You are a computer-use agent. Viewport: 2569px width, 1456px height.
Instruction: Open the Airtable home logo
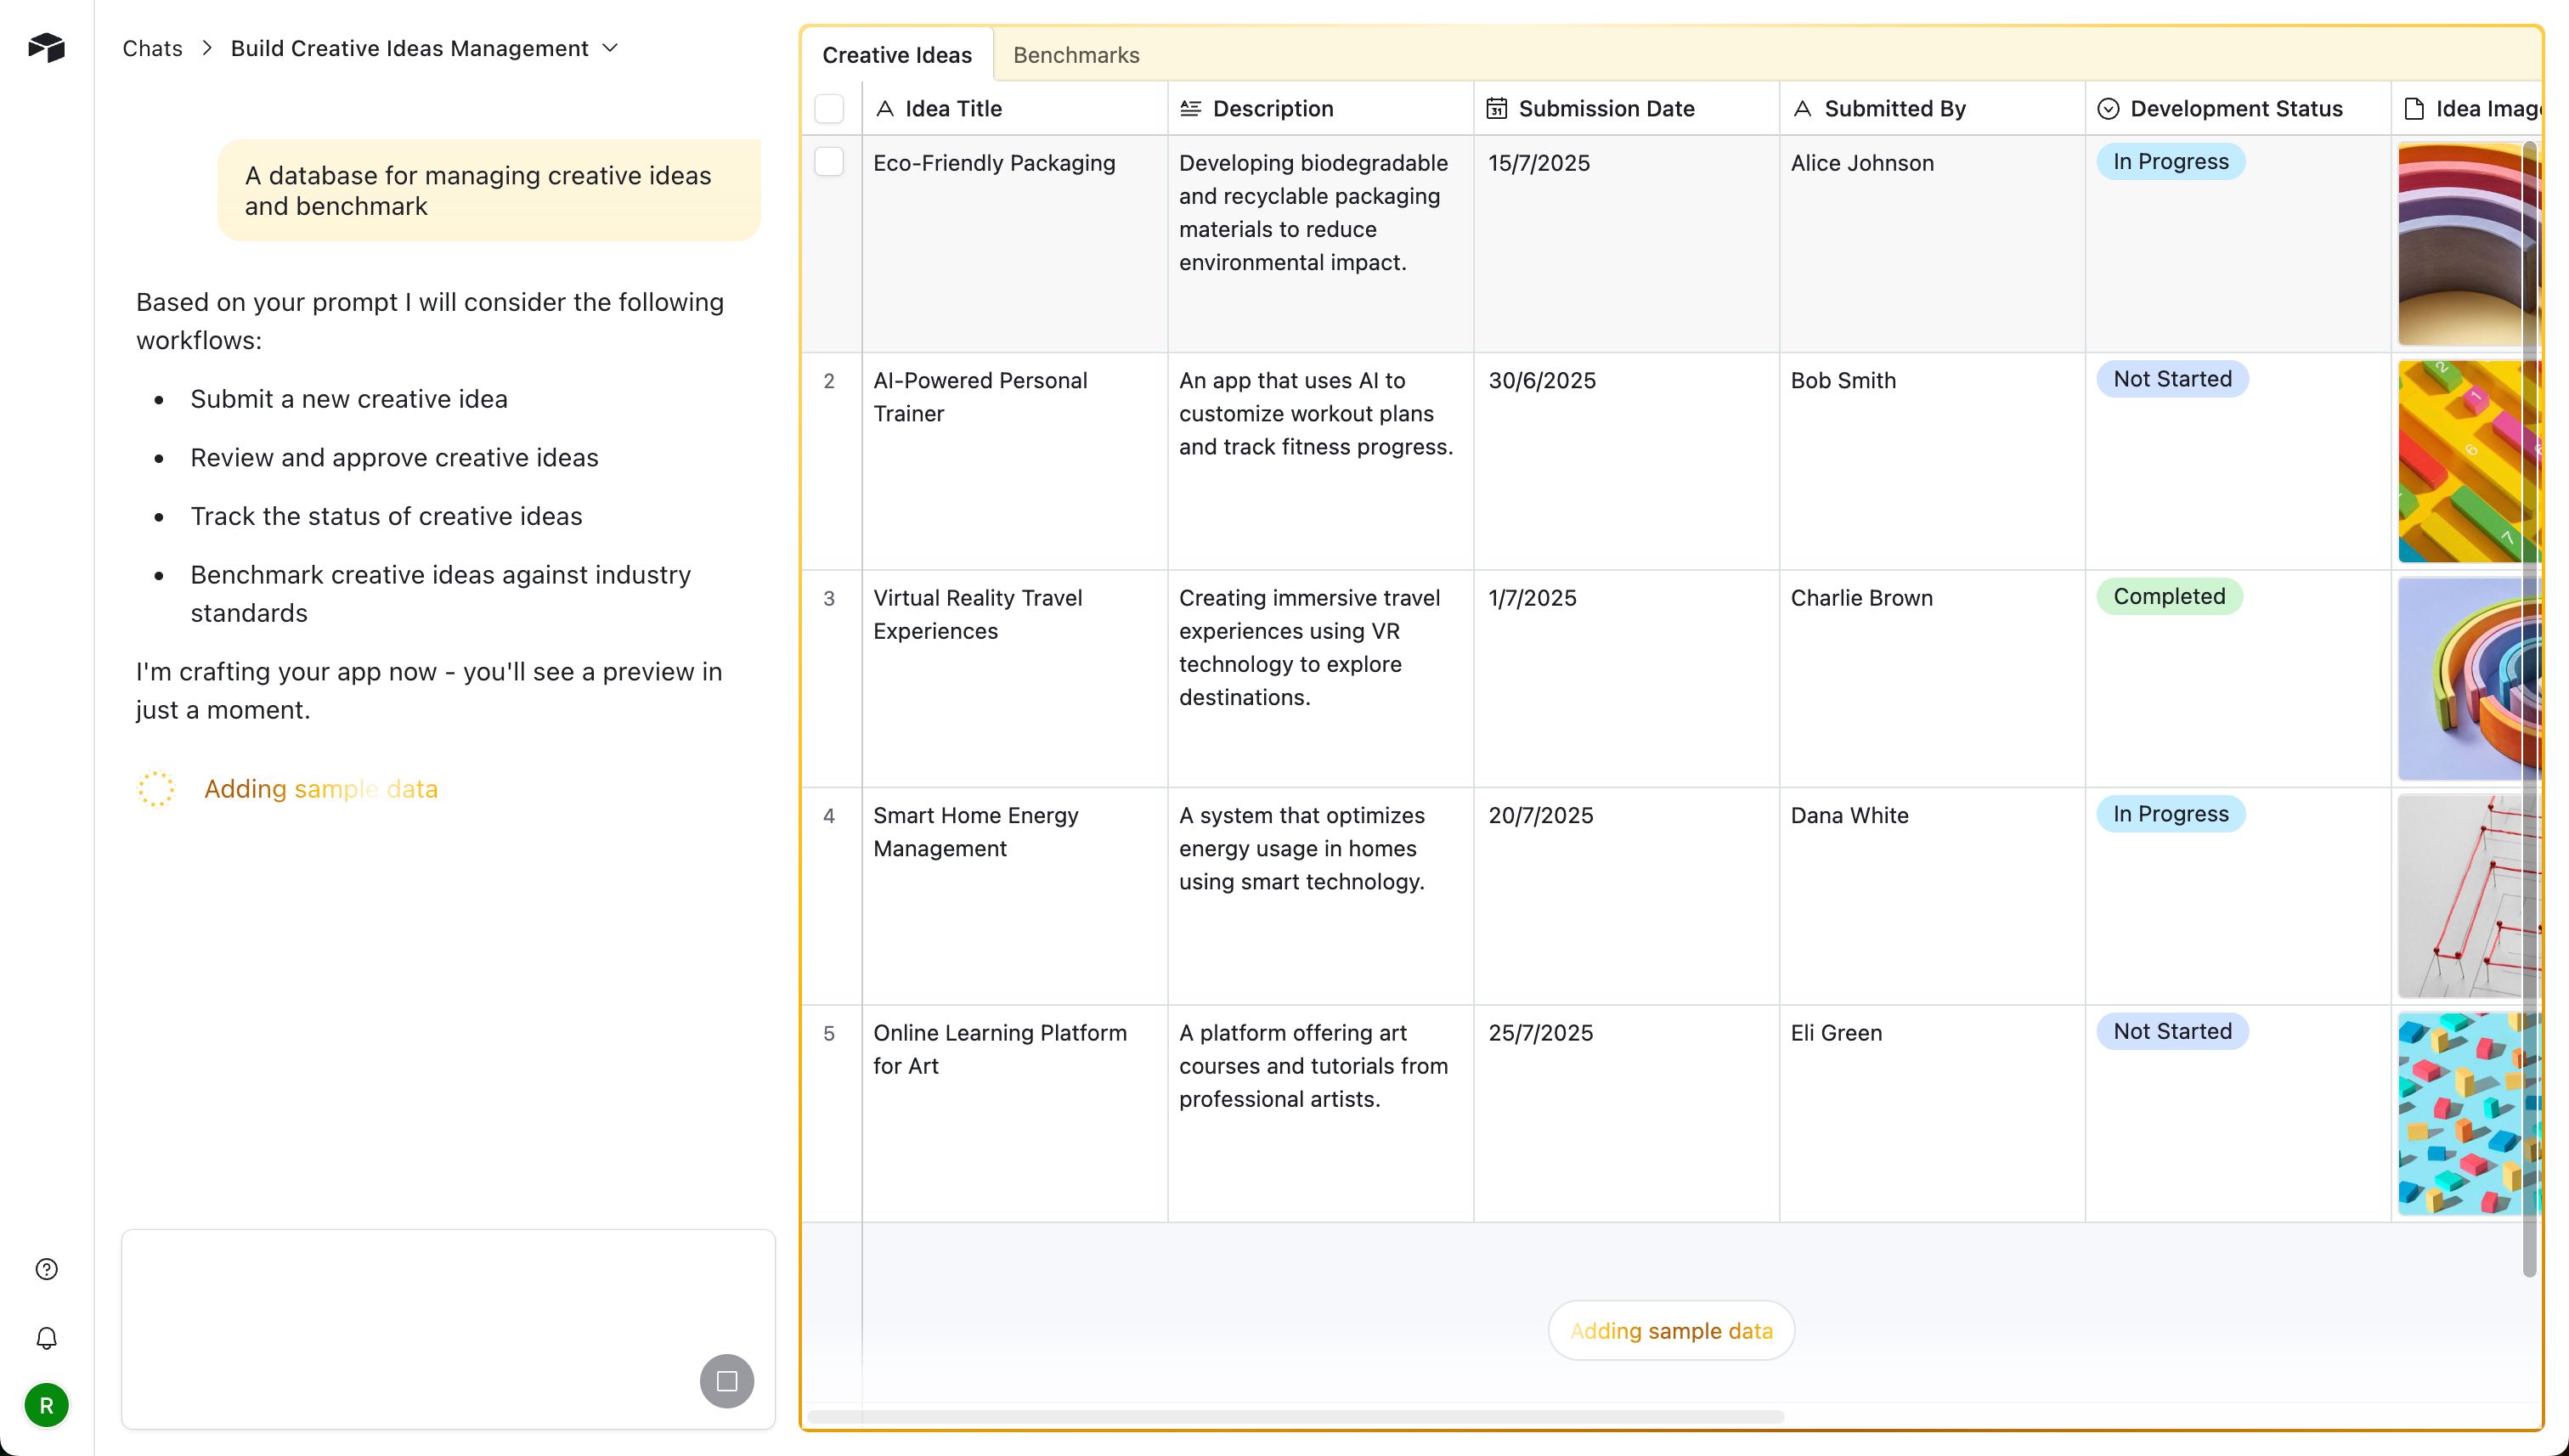(46, 47)
